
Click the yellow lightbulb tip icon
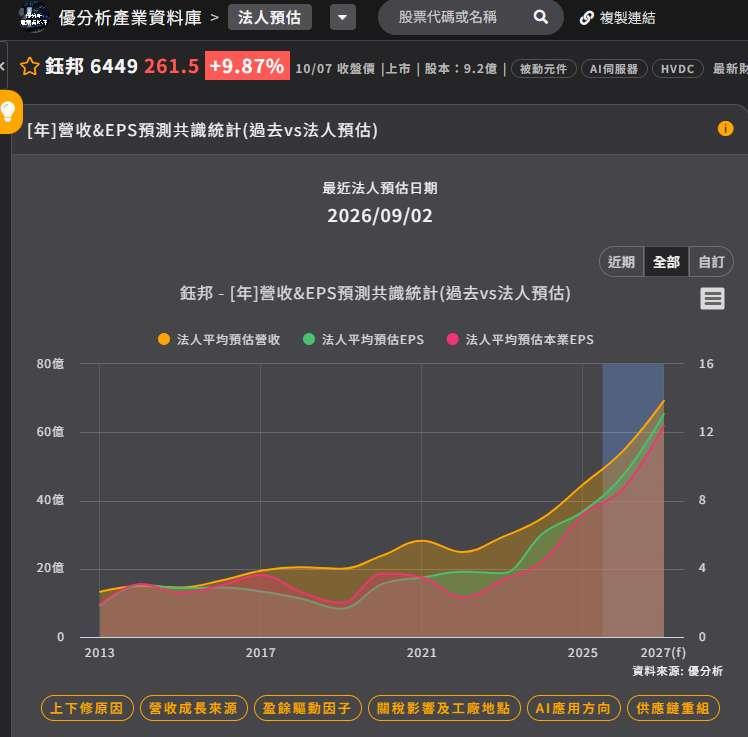[9, 112]
